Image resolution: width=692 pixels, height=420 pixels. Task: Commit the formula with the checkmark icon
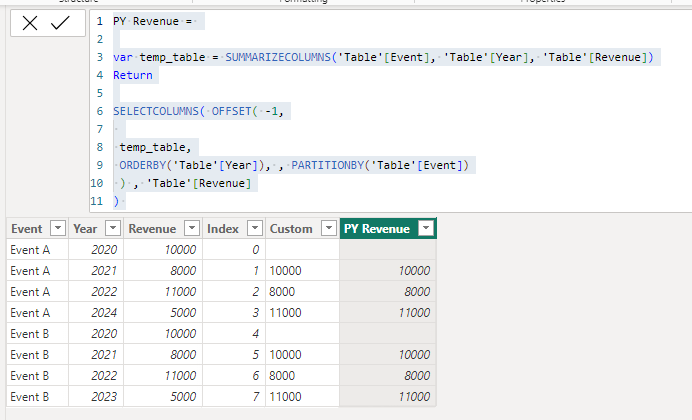tap(60, 23)
